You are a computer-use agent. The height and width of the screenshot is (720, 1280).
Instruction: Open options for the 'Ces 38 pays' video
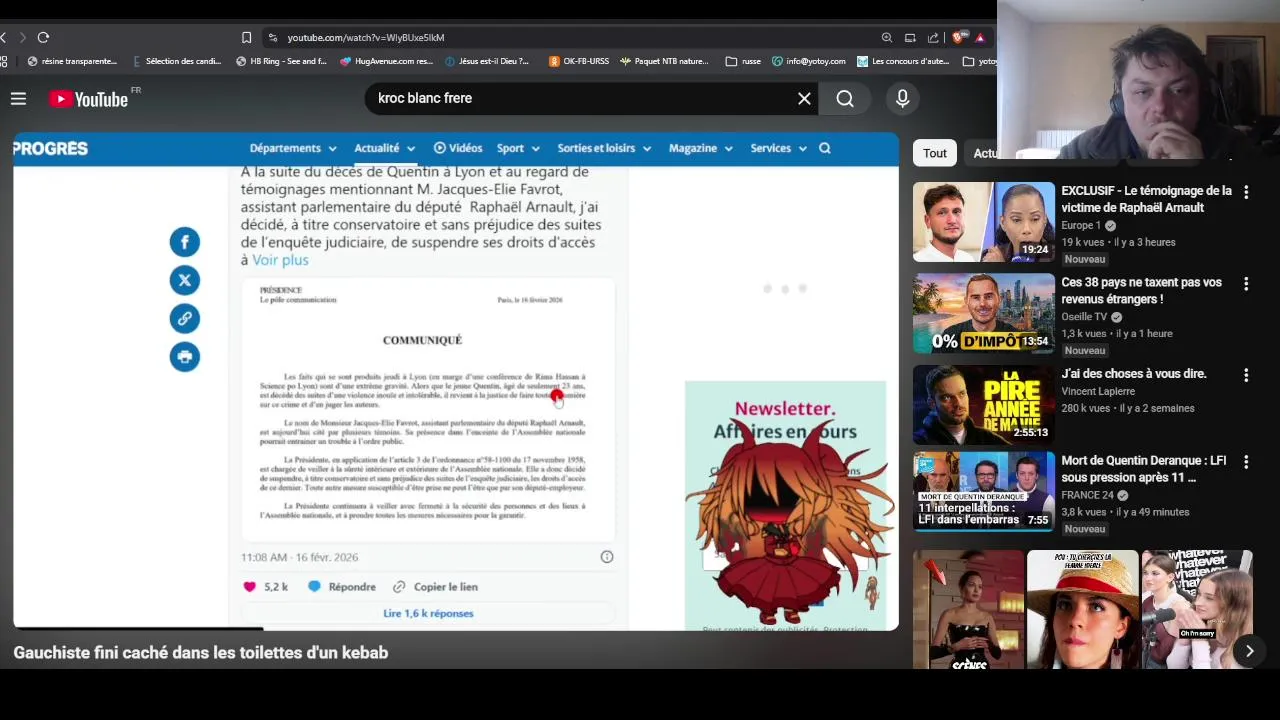click(1246, 284)
